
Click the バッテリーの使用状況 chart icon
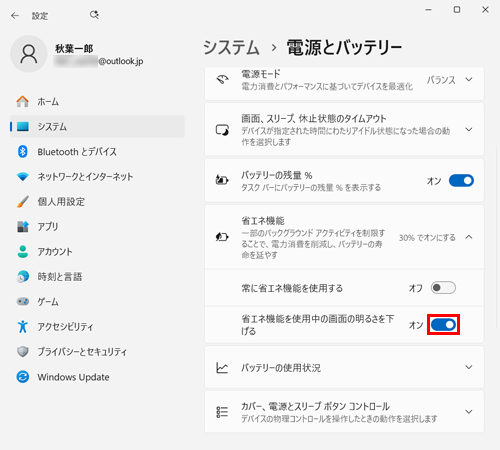point(222,368)
